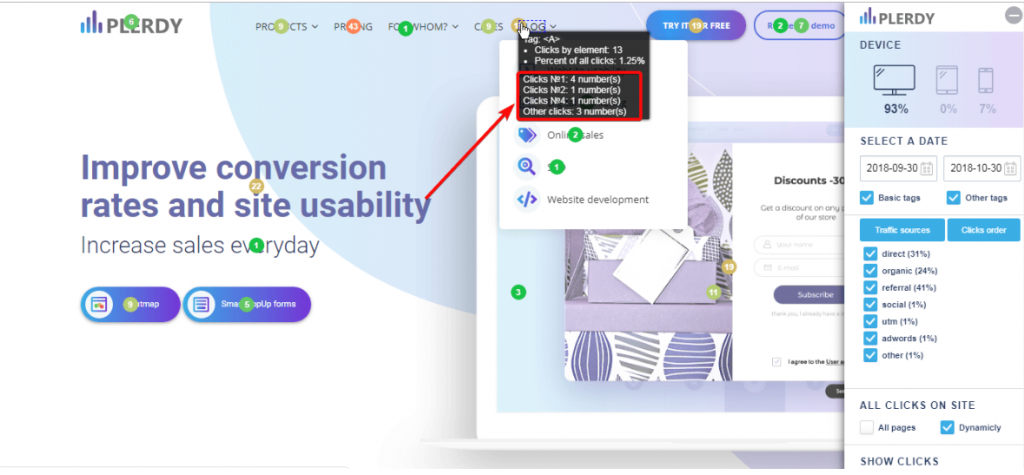Click the envelope icon in E-mail field

[767, 267]
